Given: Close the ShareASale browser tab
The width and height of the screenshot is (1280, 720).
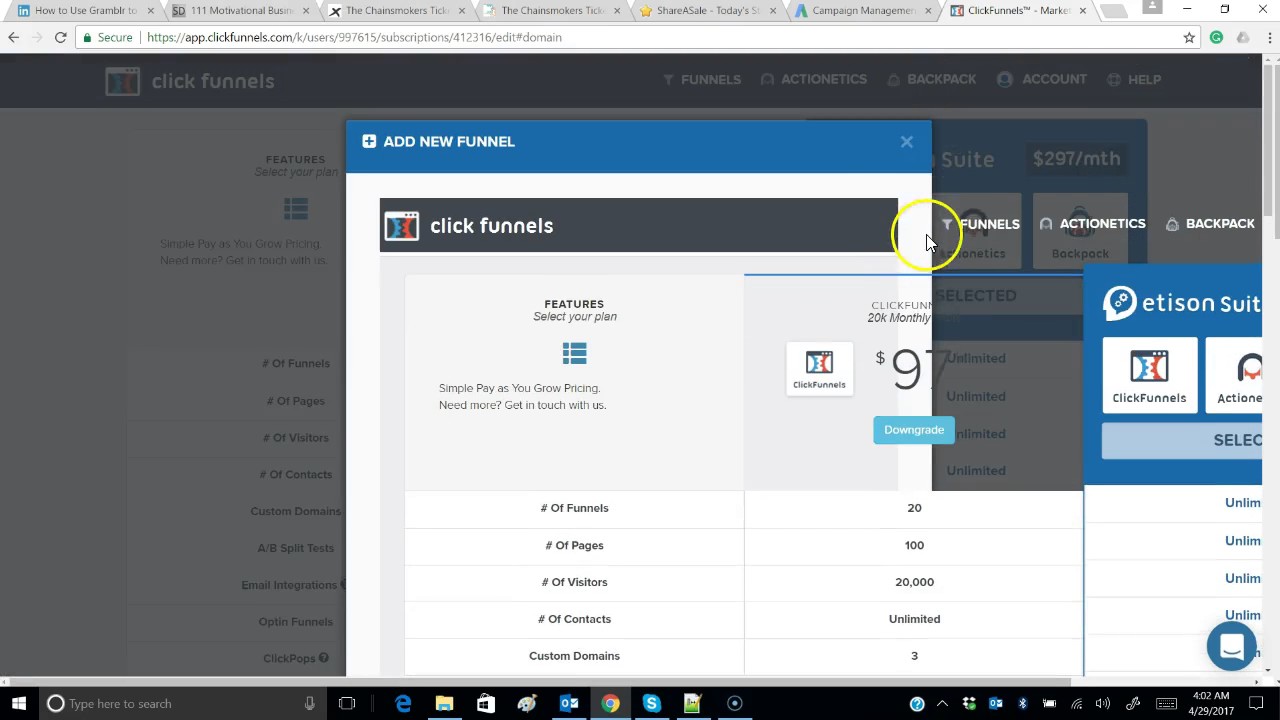Looking at the screenshot, I should [x=773, y=11].
